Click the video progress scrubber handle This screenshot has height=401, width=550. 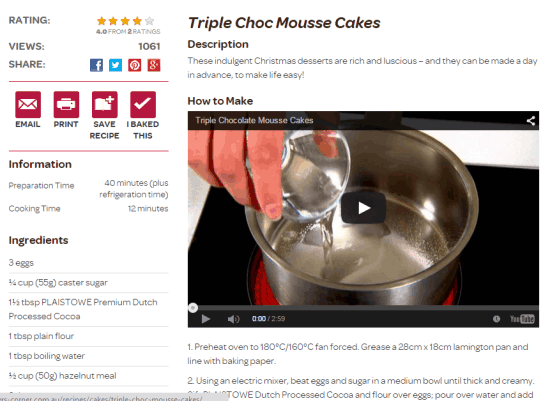(193, 308)
